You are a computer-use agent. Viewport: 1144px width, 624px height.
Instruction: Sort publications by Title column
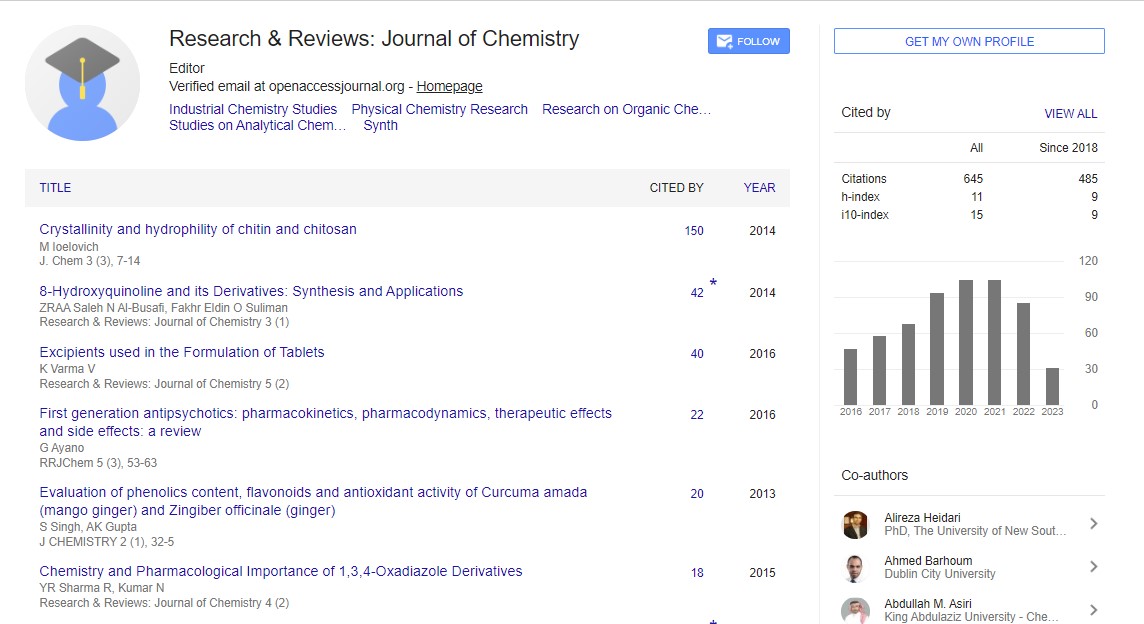click(55, 188)
